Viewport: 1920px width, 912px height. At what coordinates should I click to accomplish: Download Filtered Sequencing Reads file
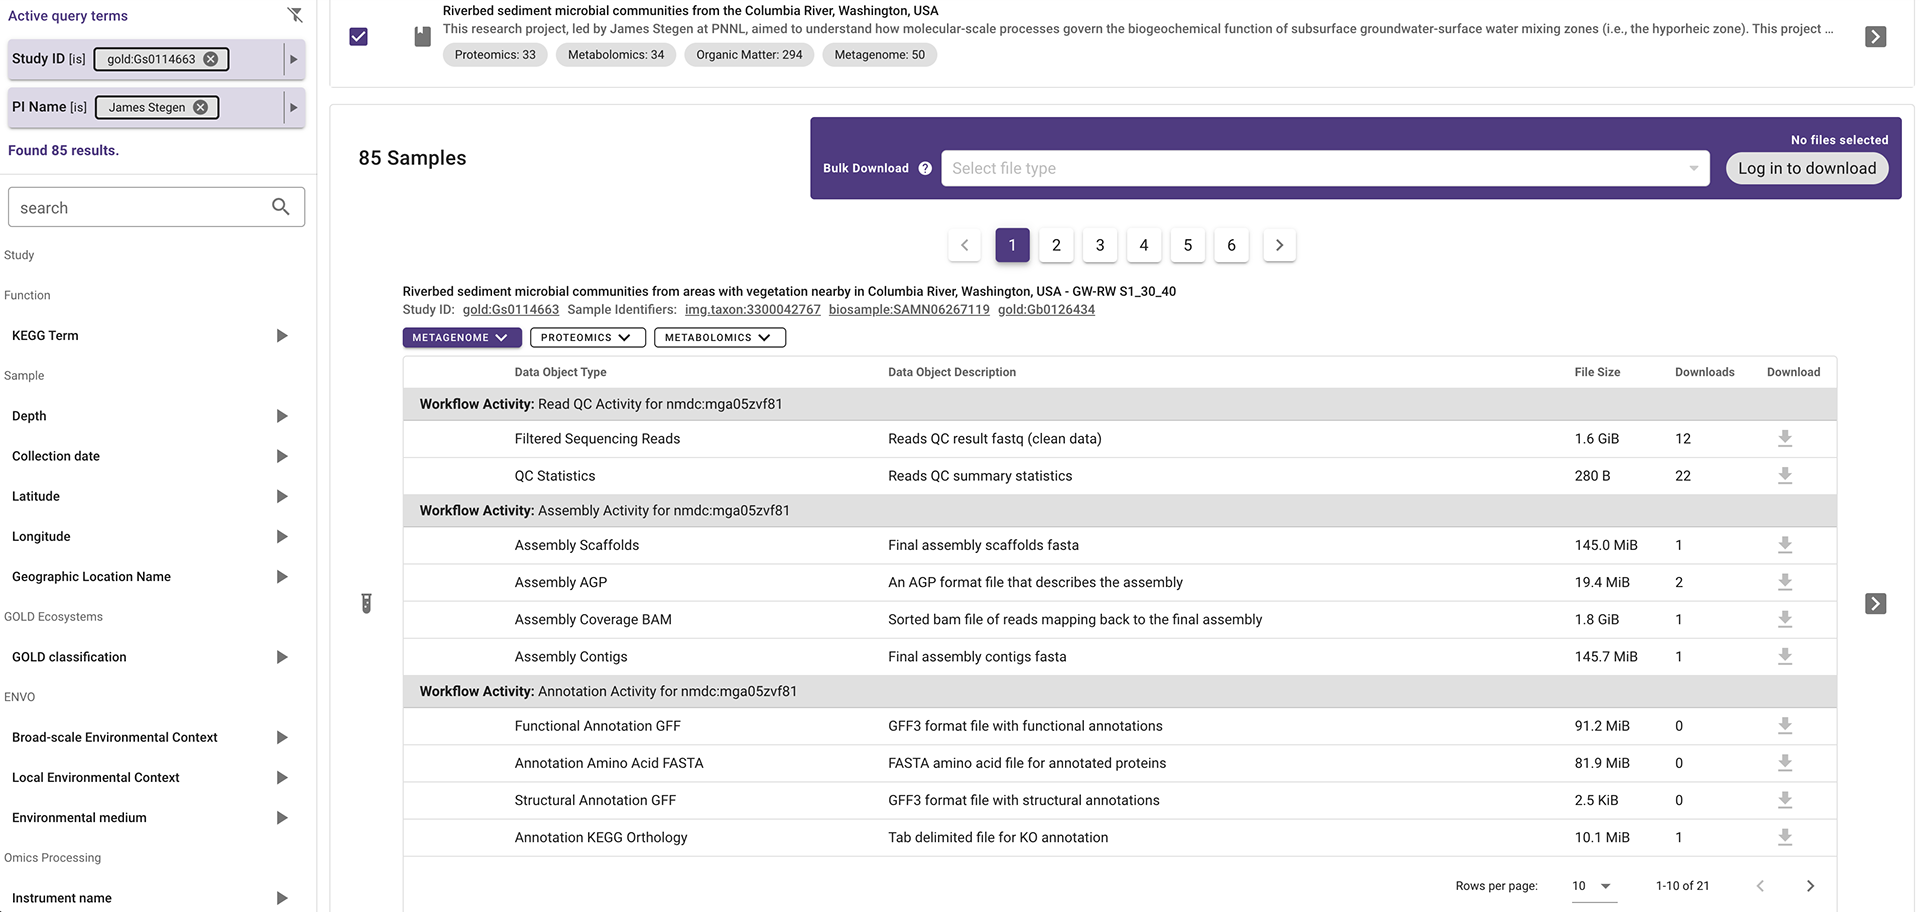(x=1785, y=439)
